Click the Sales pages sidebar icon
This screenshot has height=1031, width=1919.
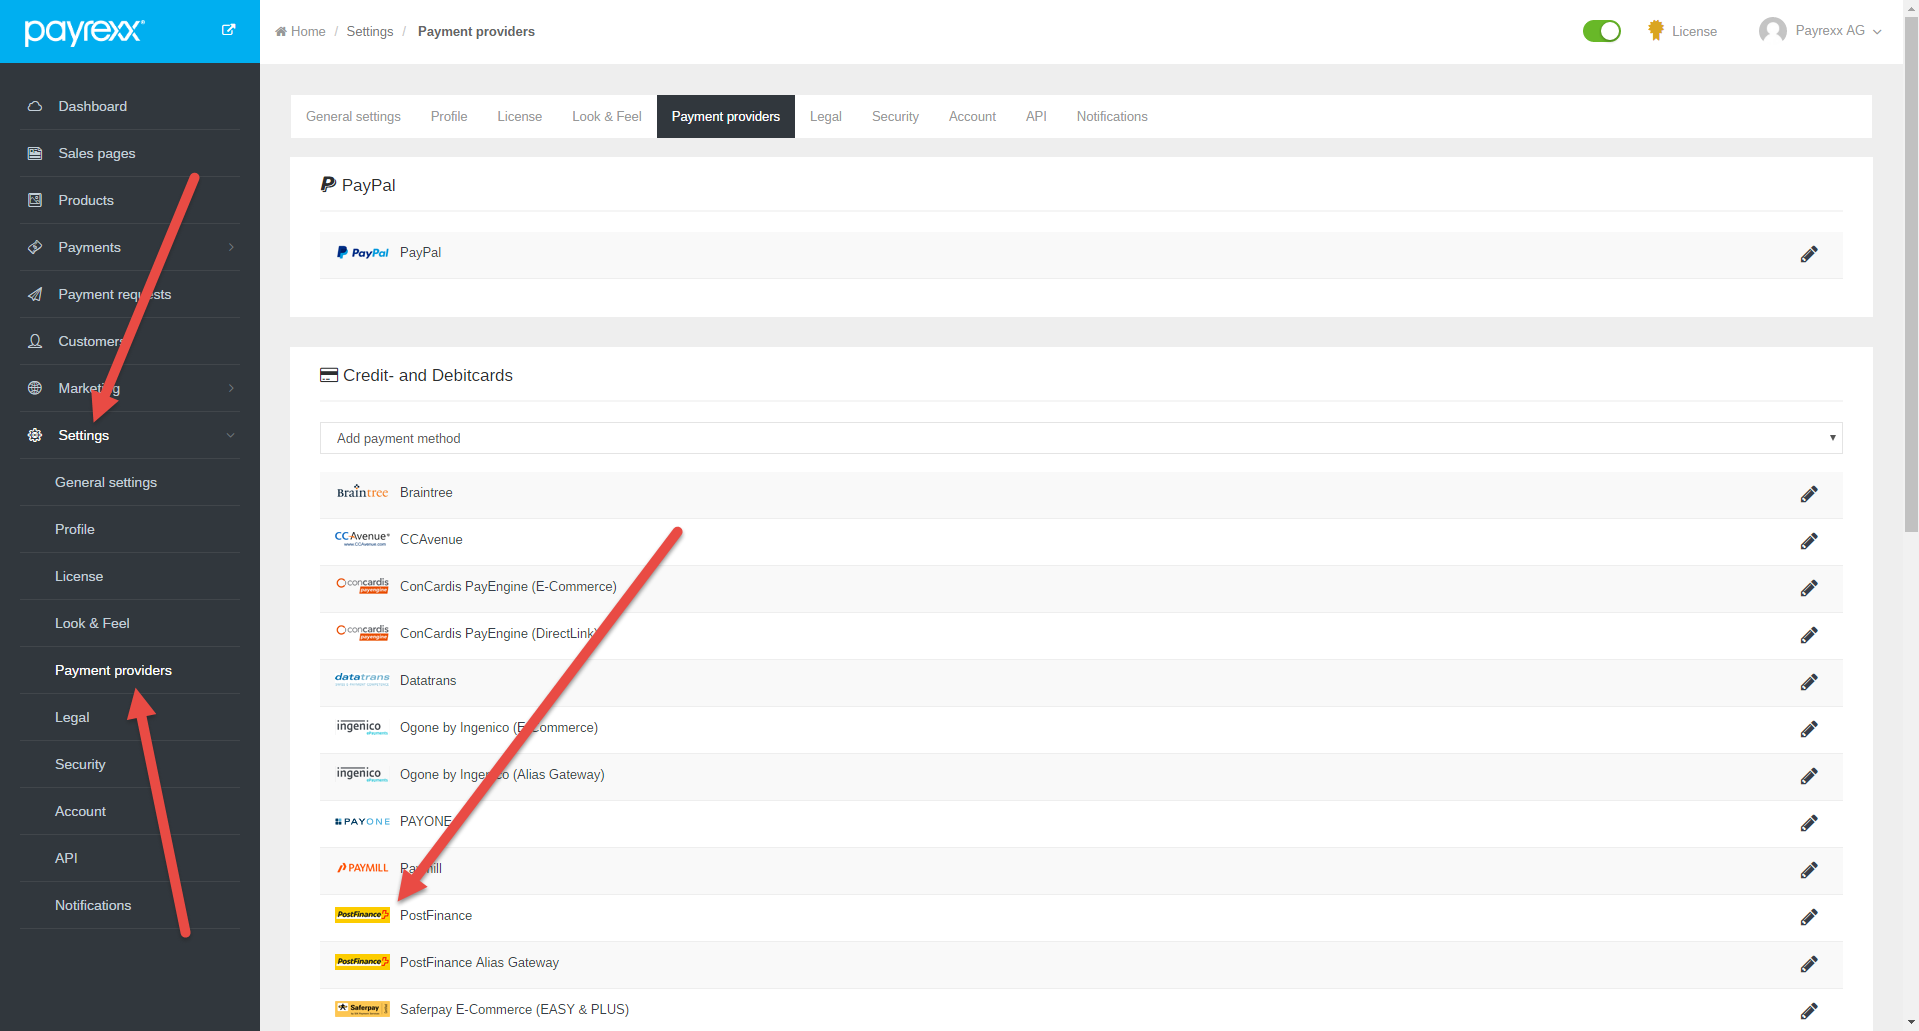pyautogui.click(x=35, y=153)
